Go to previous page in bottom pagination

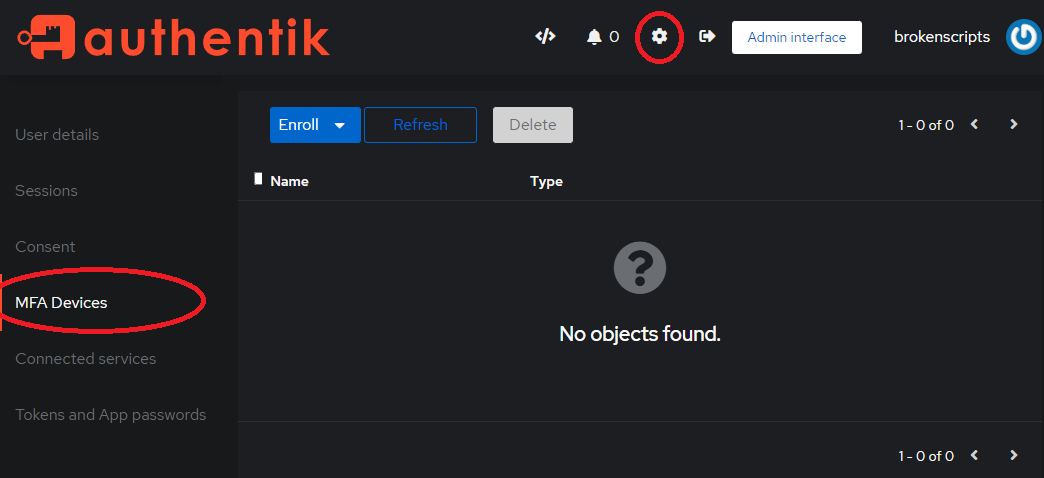(974, 455)
